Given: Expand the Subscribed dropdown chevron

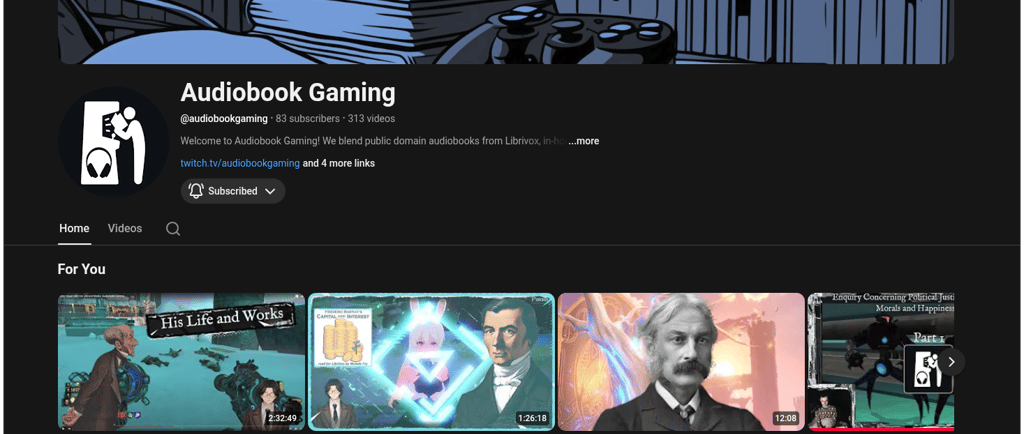Looking at the screenshot, I should click(x=270, y=191).
